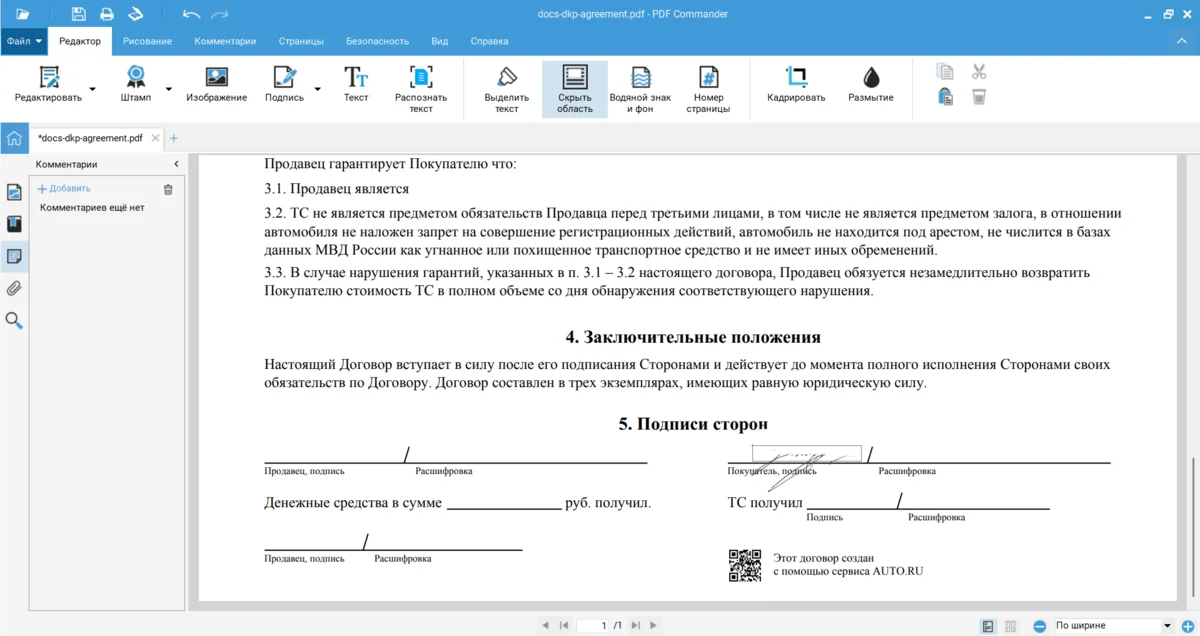This screenshot has height=636, width=1200.
Task: Open comments sidebar panel icon
Action: click(14, 256)
